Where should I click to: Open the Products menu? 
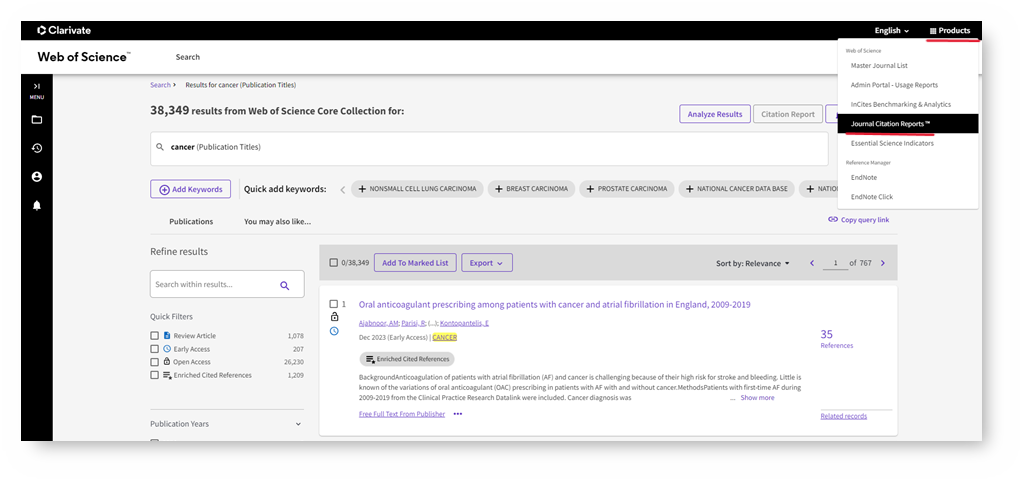click(950, 31)
